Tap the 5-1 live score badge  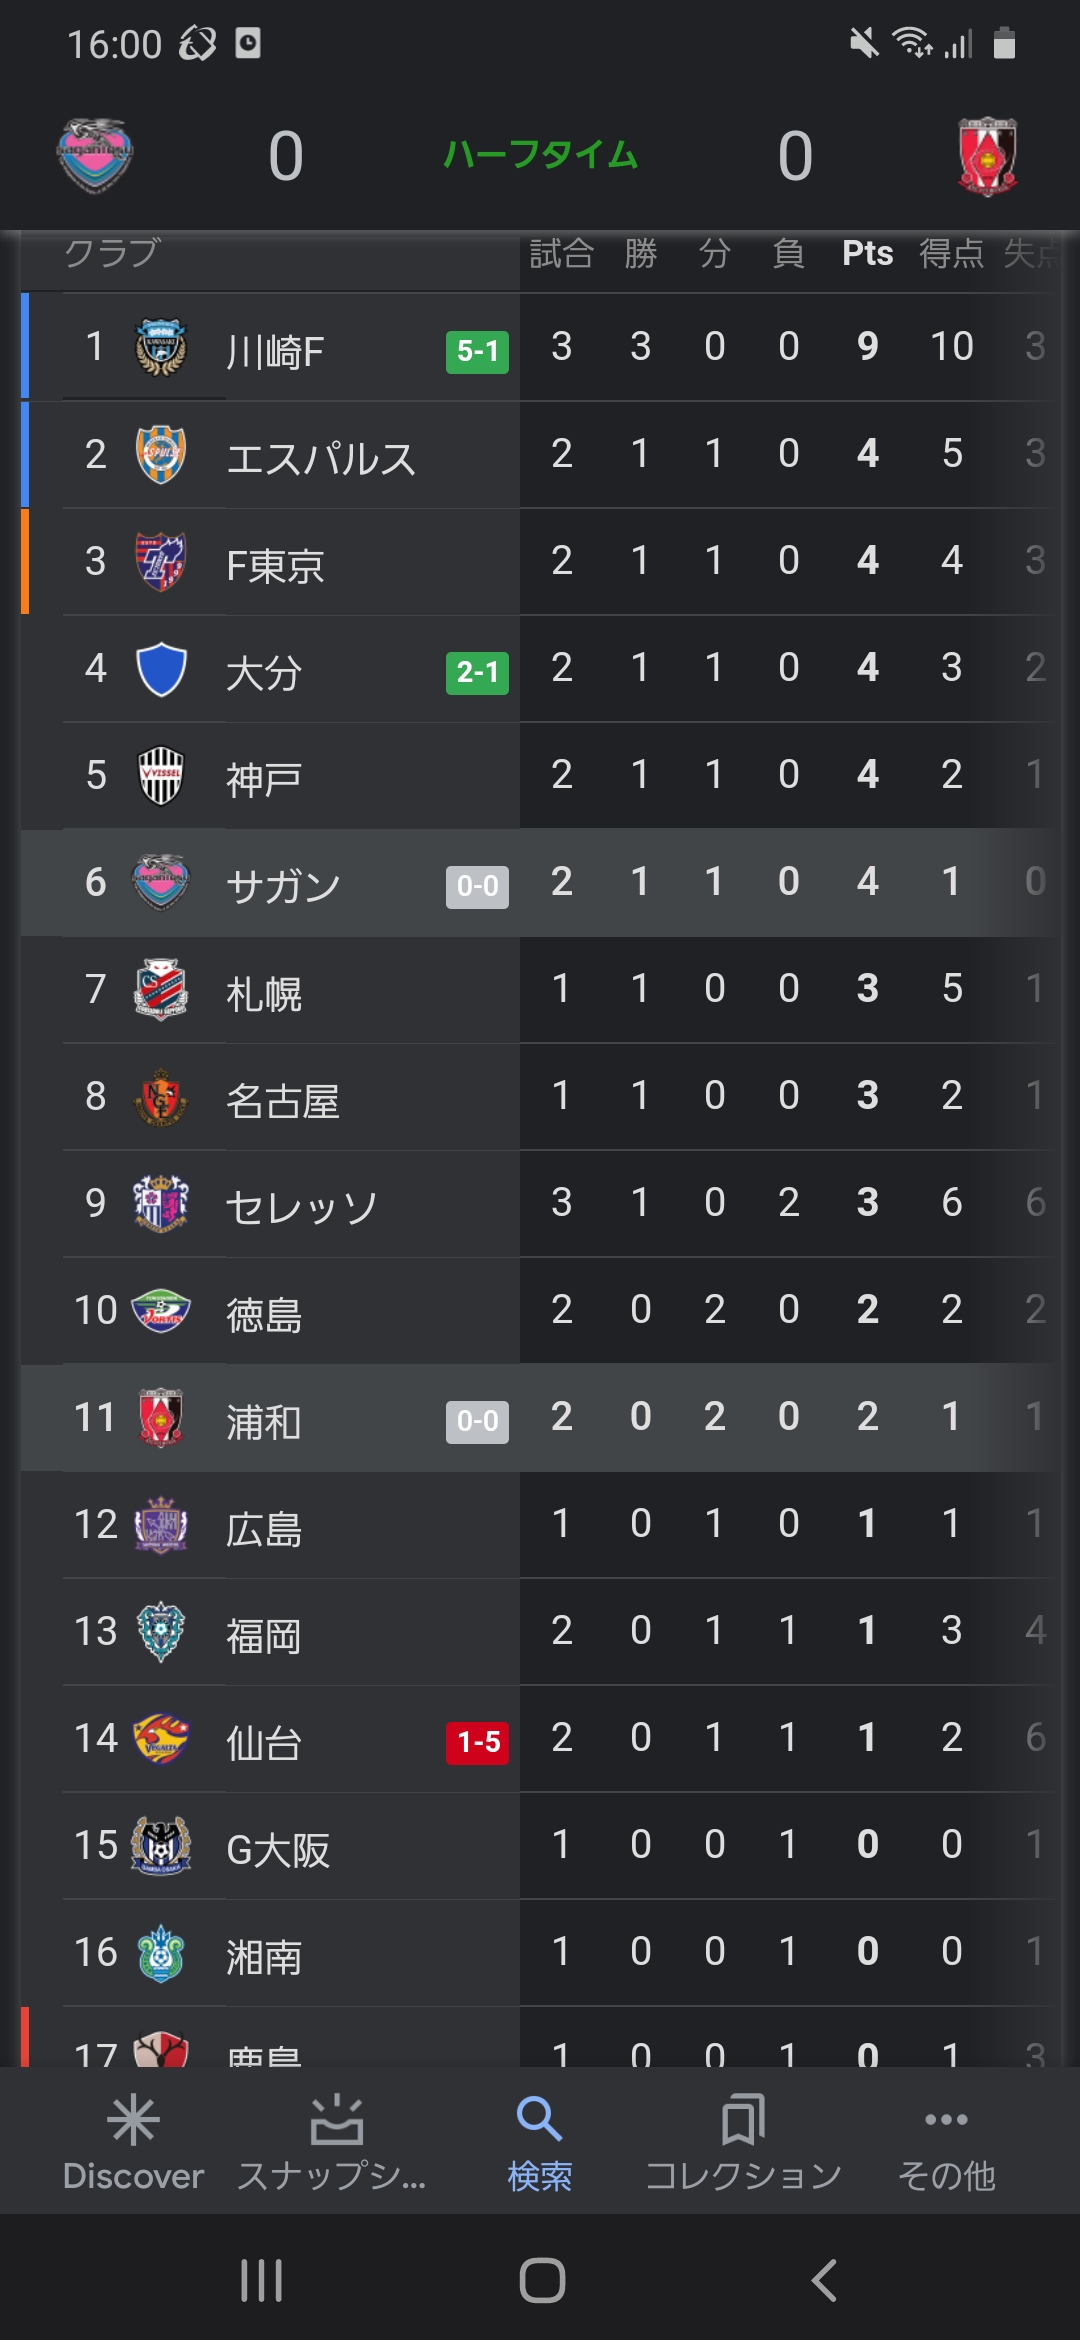pyautogui.click(x=477, y=351)
